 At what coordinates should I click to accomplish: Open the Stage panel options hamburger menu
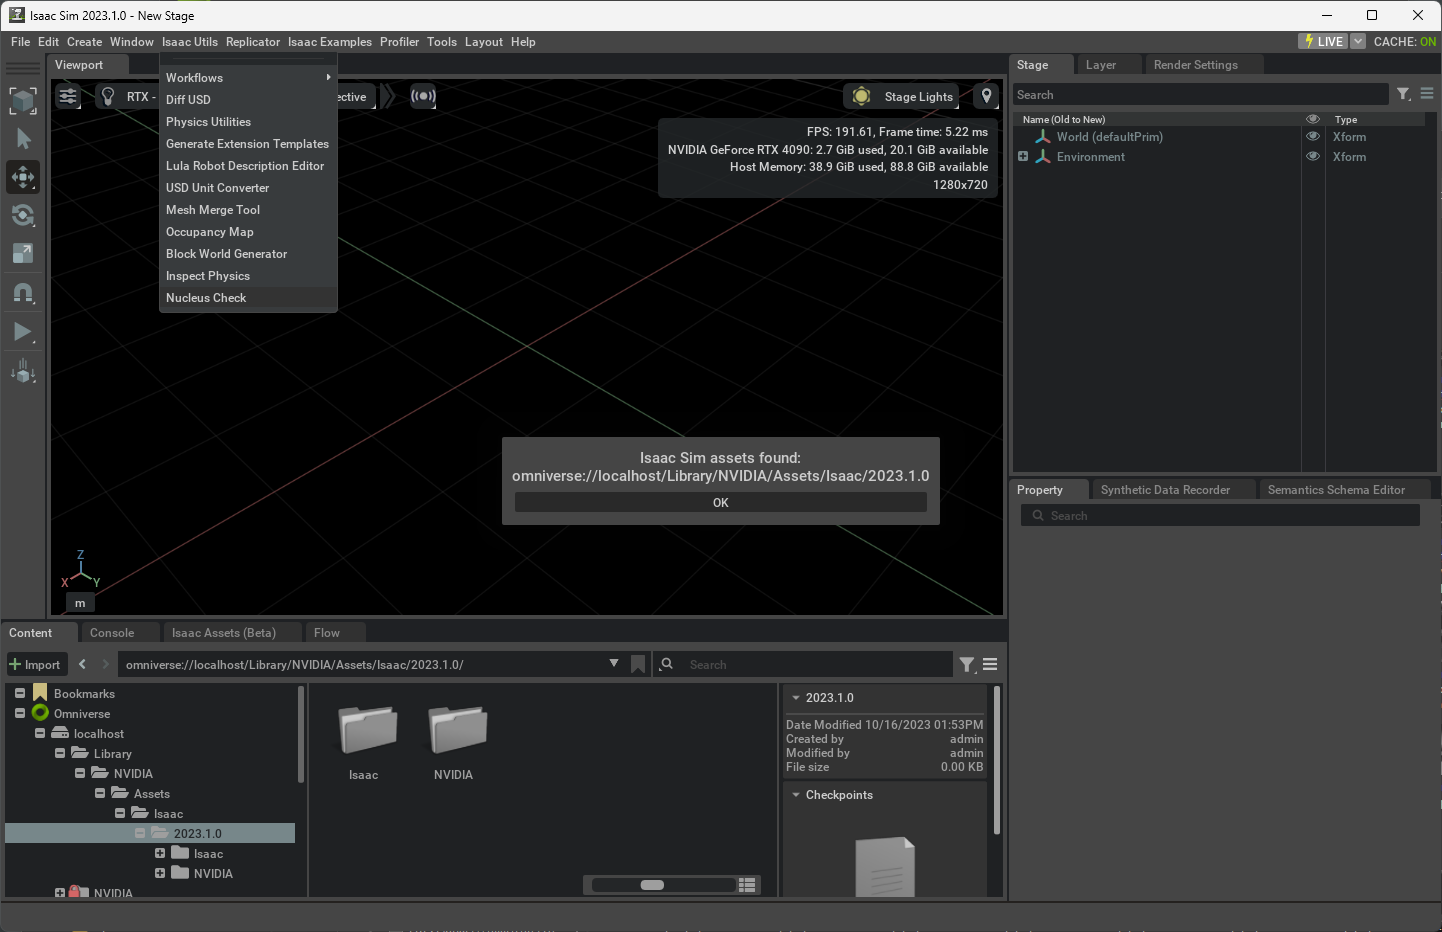tap(1427, 94)
